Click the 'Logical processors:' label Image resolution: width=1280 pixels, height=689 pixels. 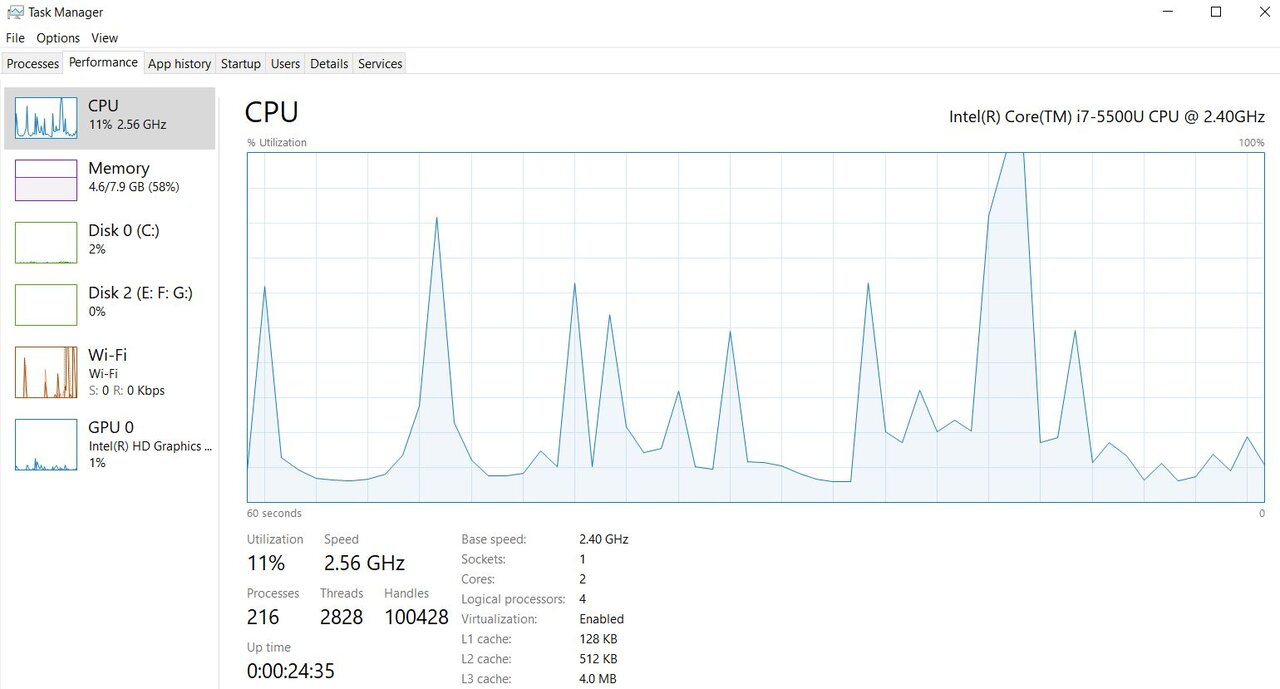click(513, 599)
